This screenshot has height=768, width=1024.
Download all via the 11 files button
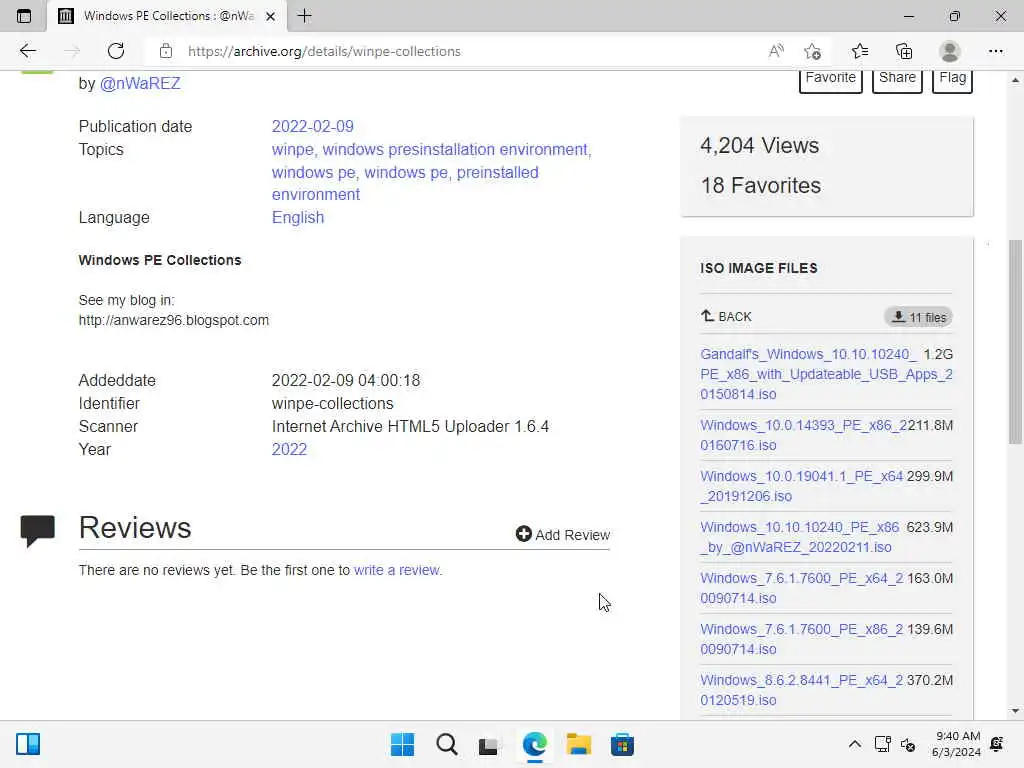(x=918, y=317)
